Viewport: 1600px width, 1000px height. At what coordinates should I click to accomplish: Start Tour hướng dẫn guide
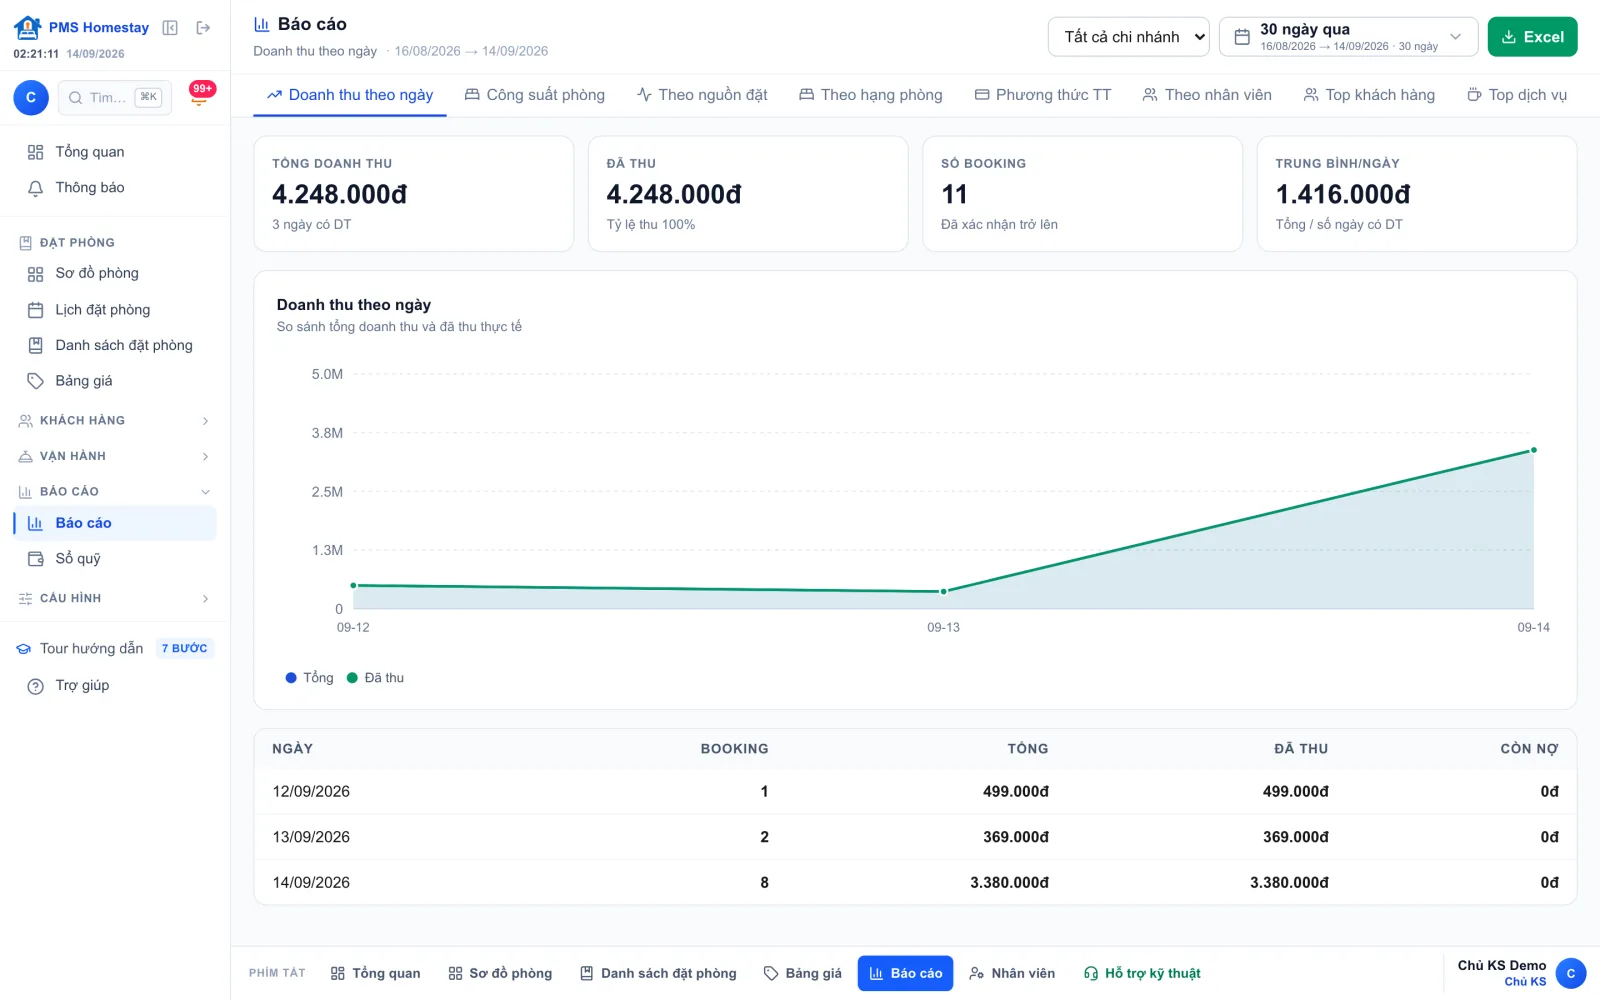click(115, 649)
